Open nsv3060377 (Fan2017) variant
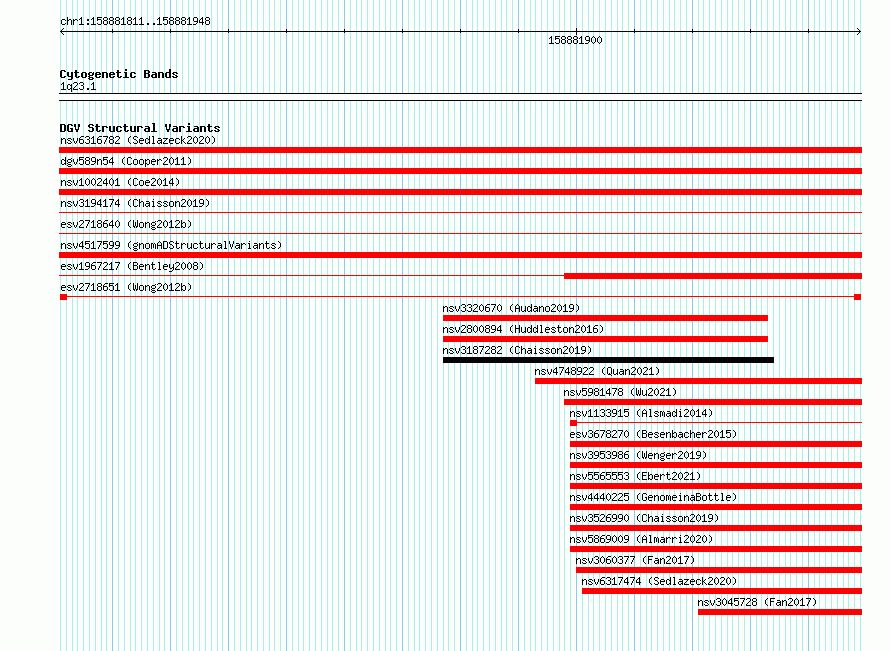Screen dimensions: 890x651 pyautogui.click(x=635, y=560)
